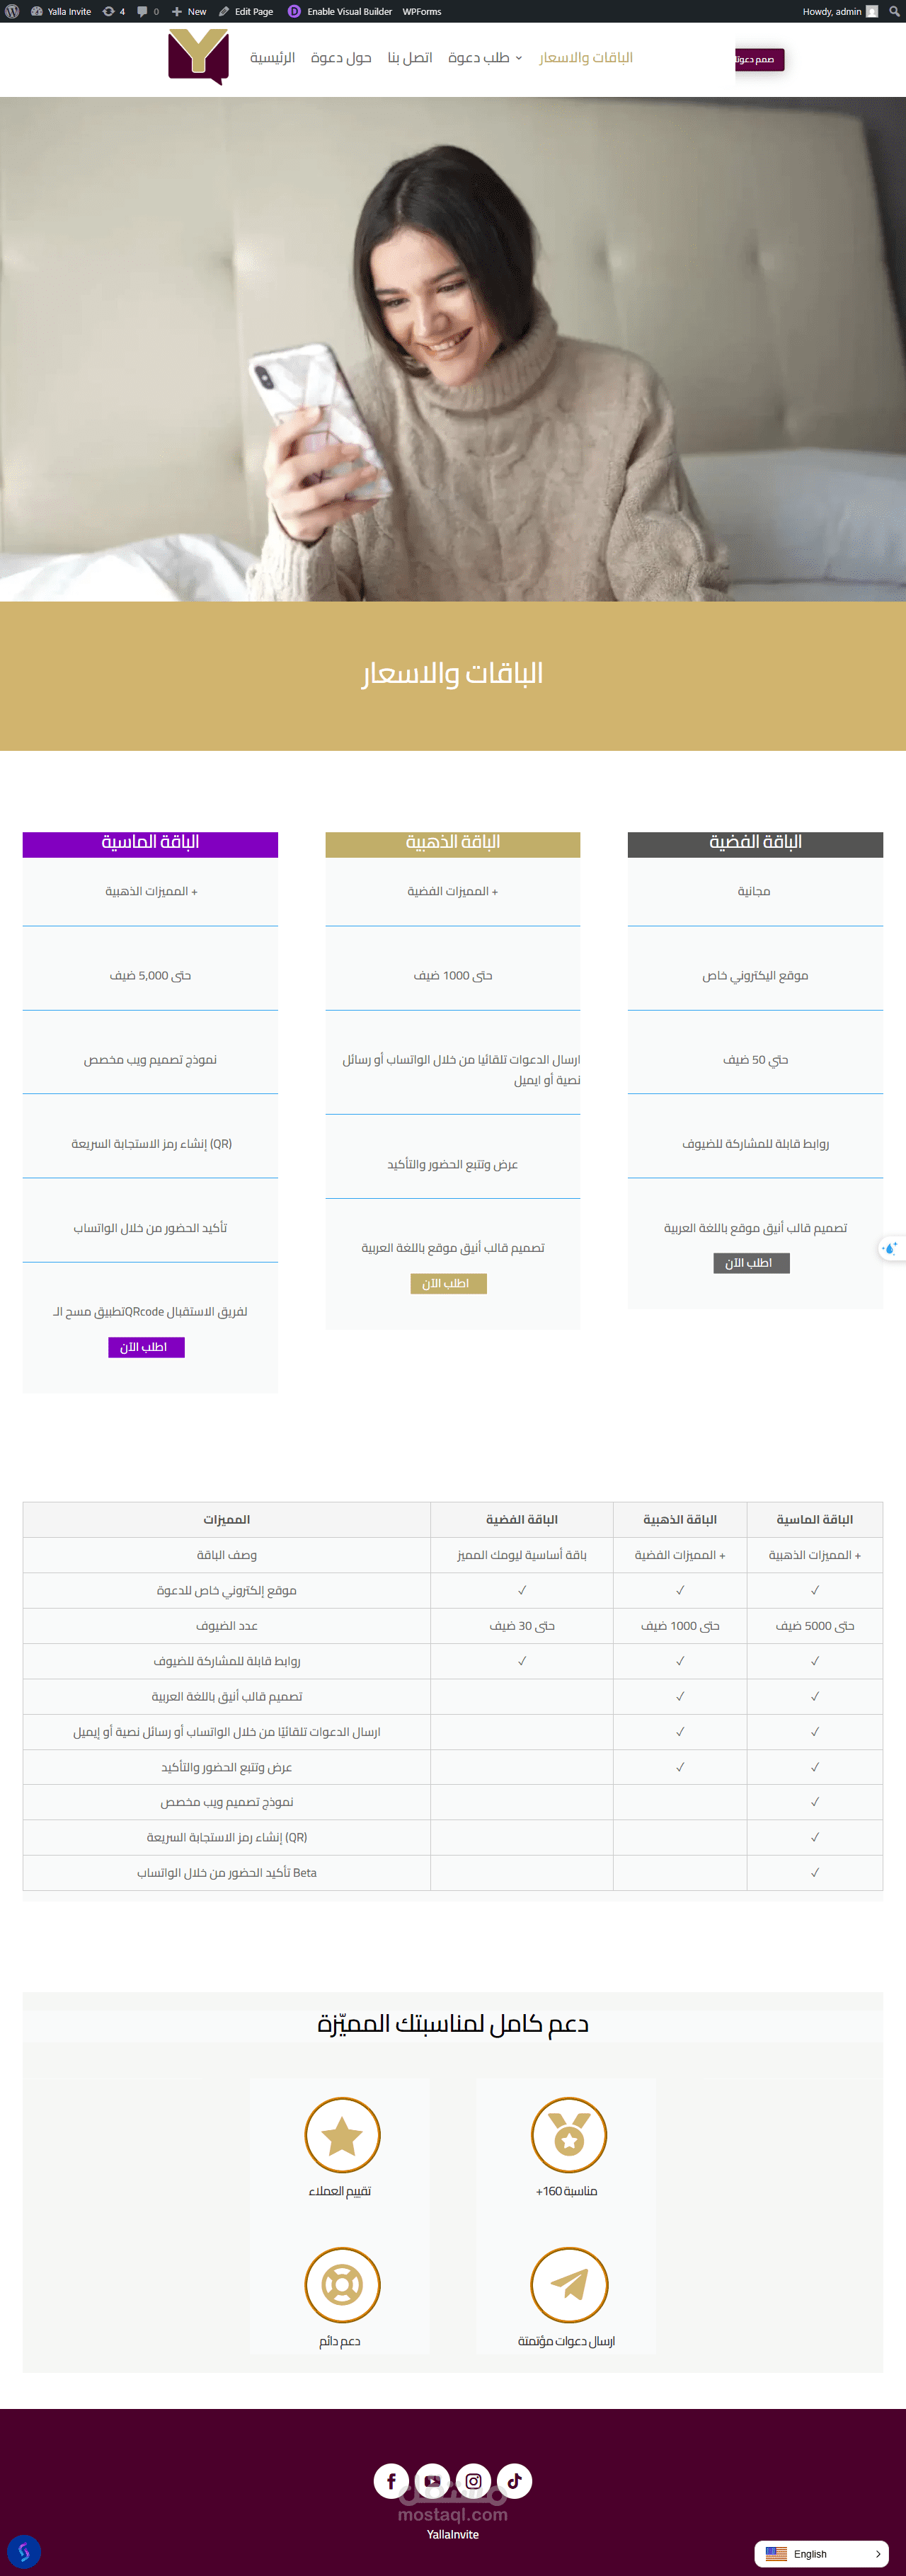Image resolution: width=906 pixels, height=2576 pixels.
Task: Click the admin bar comments bubble icon
Action: [142, 11]
